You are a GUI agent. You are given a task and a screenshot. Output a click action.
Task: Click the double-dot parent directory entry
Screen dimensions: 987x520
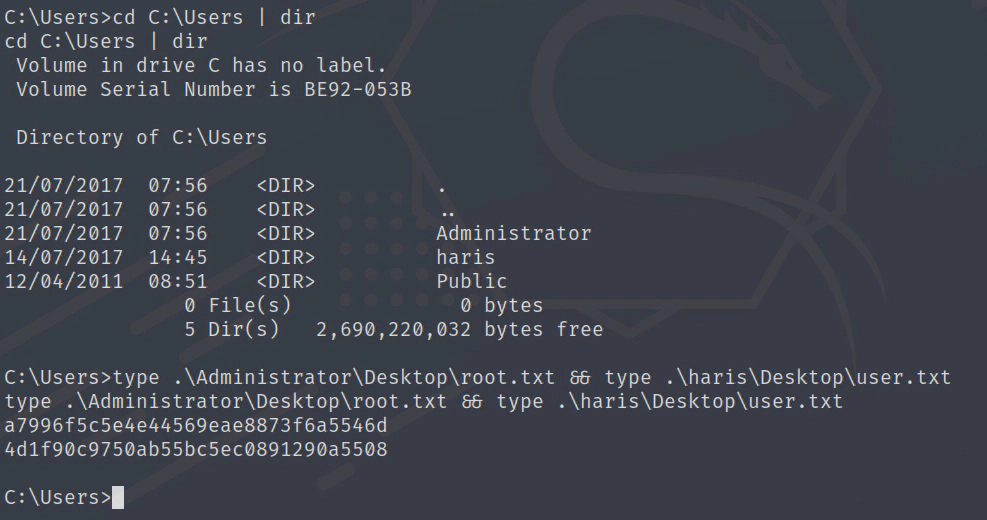[447, 209]
